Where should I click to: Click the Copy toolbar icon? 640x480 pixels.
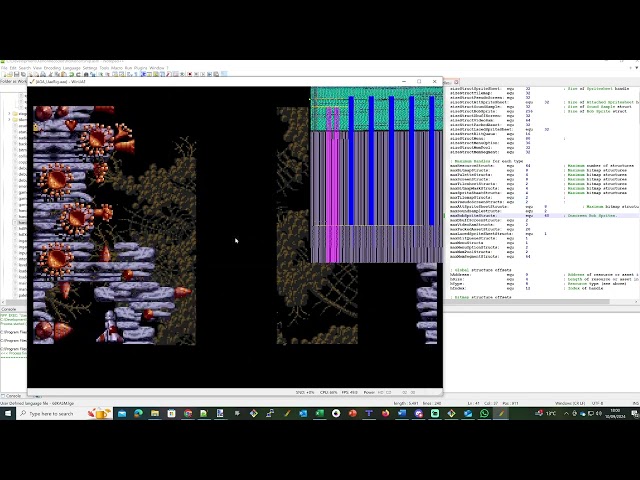[57, 74]
